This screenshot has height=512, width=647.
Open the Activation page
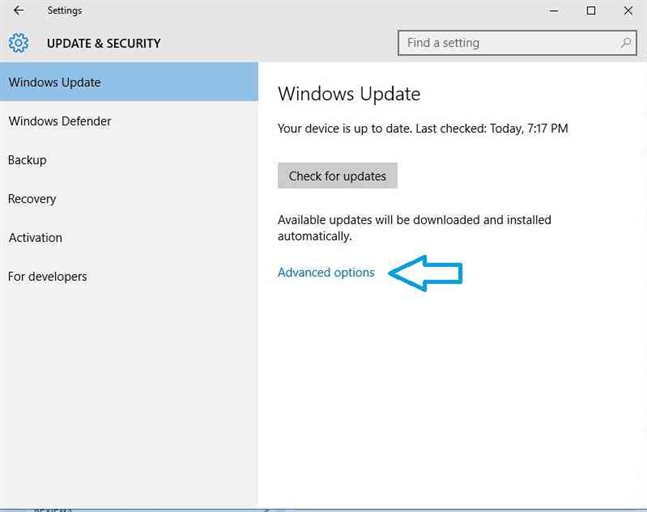(129, 238)
